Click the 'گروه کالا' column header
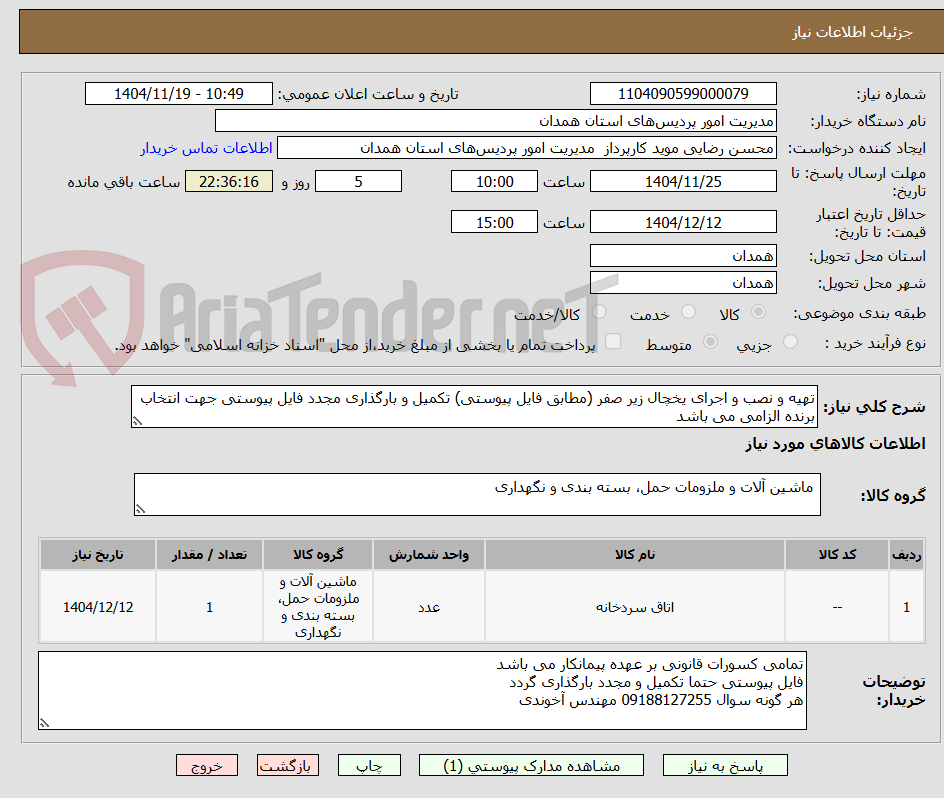Viewport: 944px width, 798px height. coord(318,555)
